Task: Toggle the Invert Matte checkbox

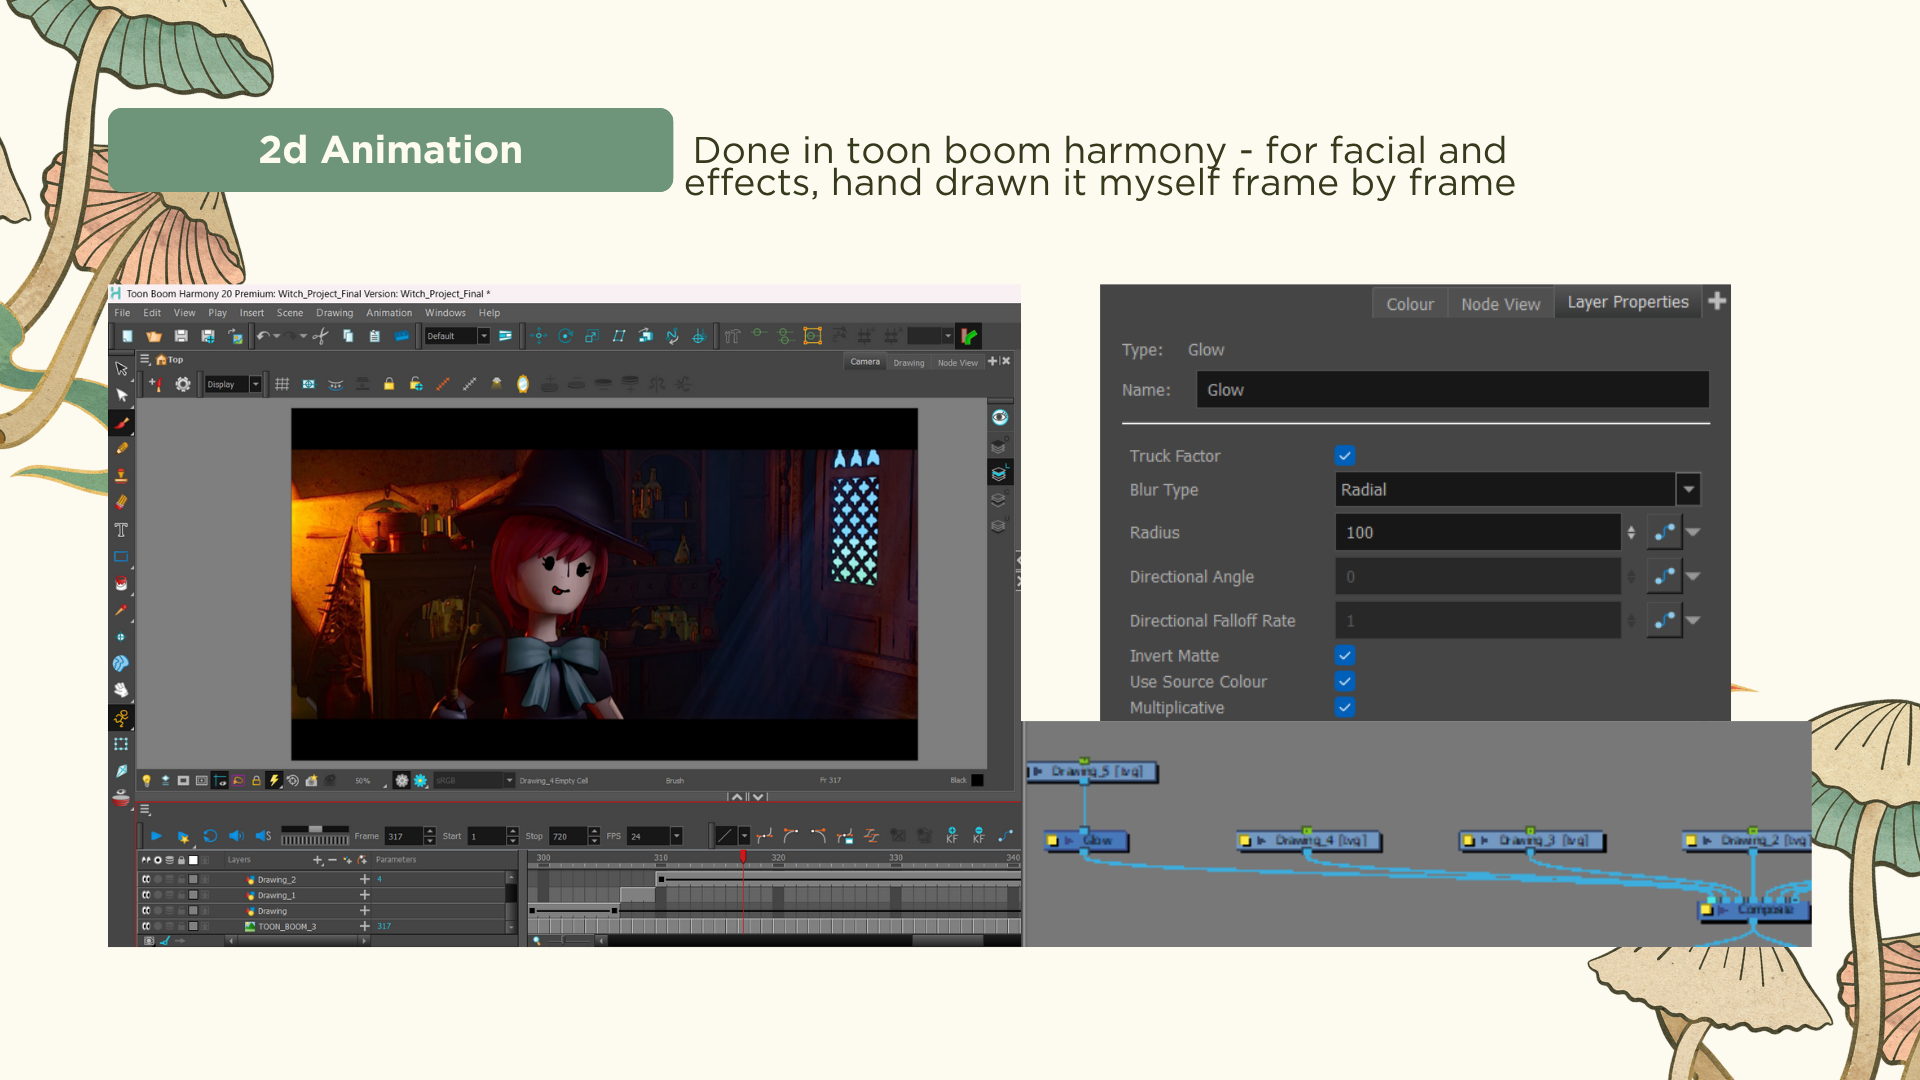Action: tap(1345, 656)
